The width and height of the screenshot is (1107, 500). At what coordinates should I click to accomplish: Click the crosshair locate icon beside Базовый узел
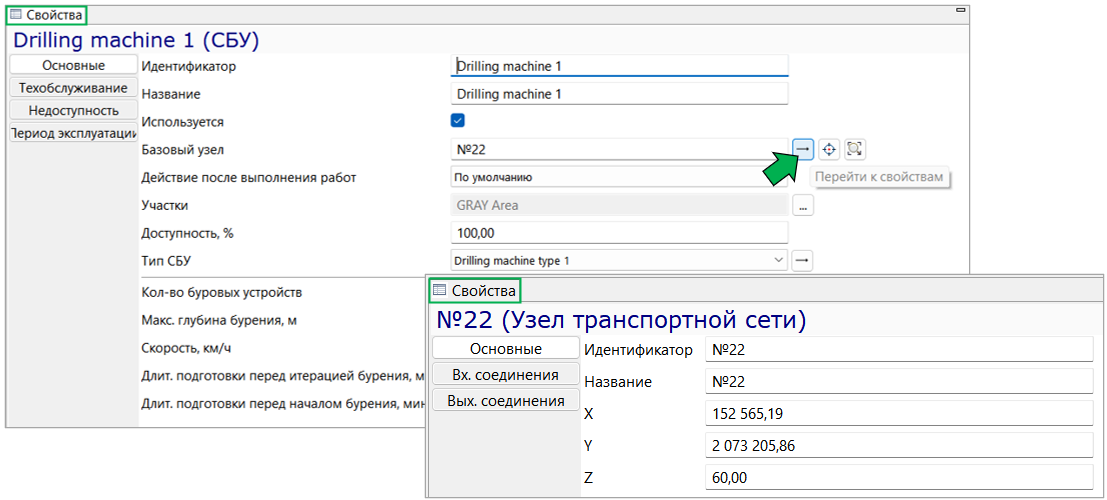click(829, 149)
